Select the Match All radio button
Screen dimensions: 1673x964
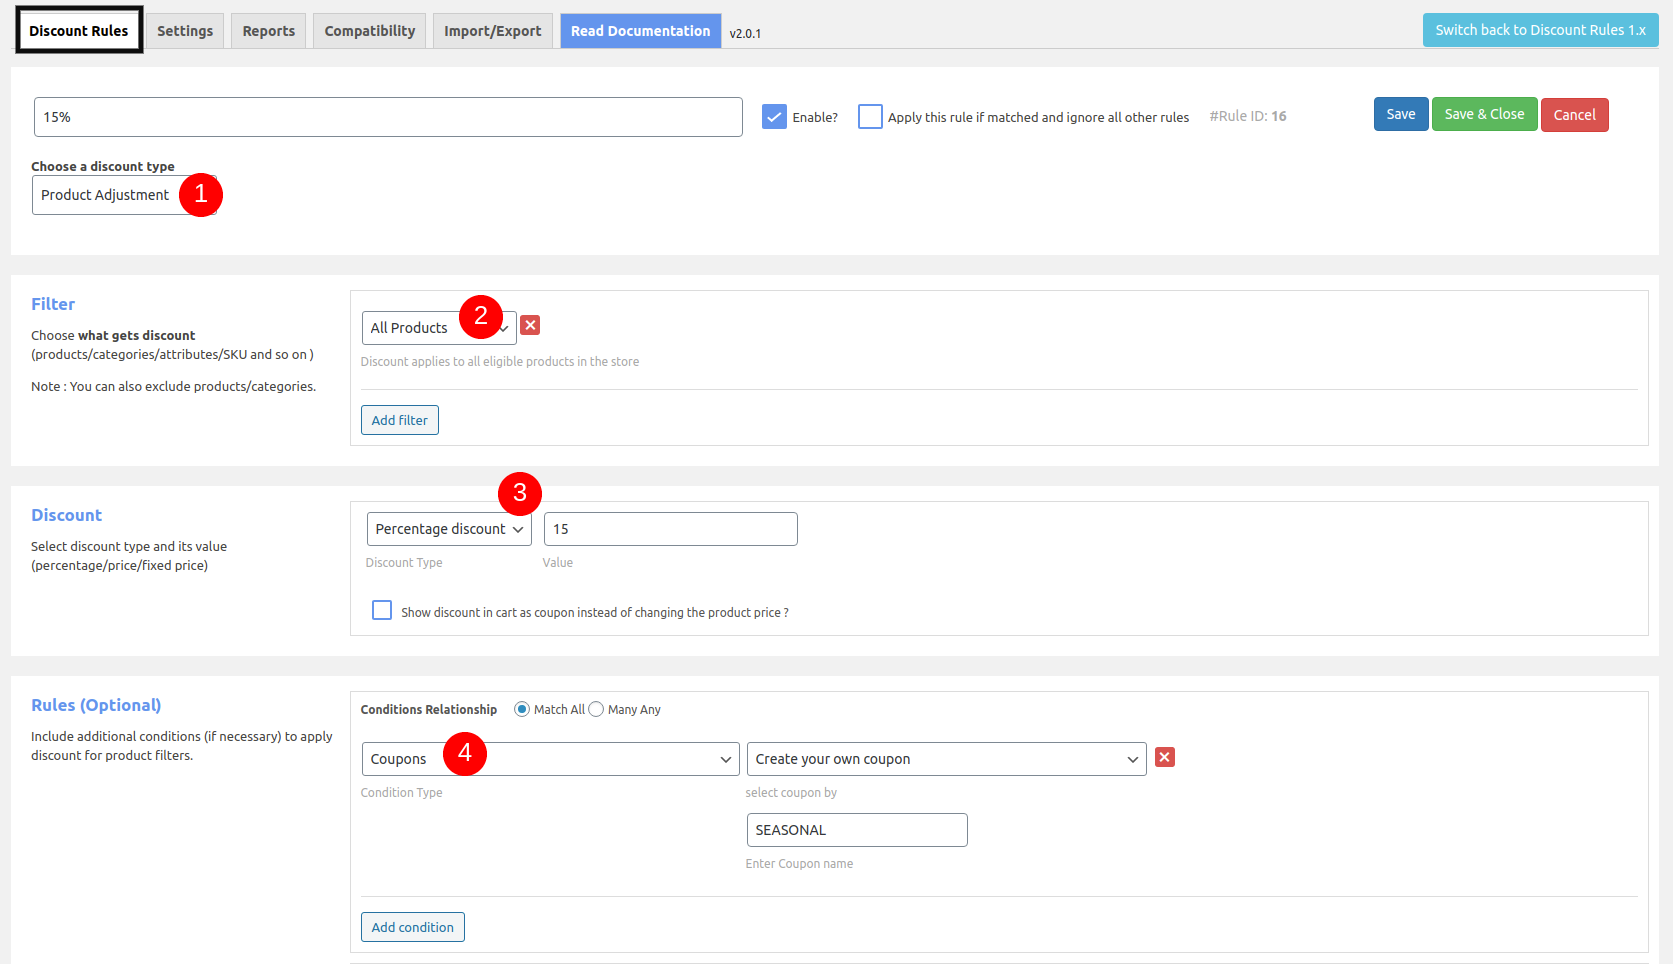click(522, 709)
